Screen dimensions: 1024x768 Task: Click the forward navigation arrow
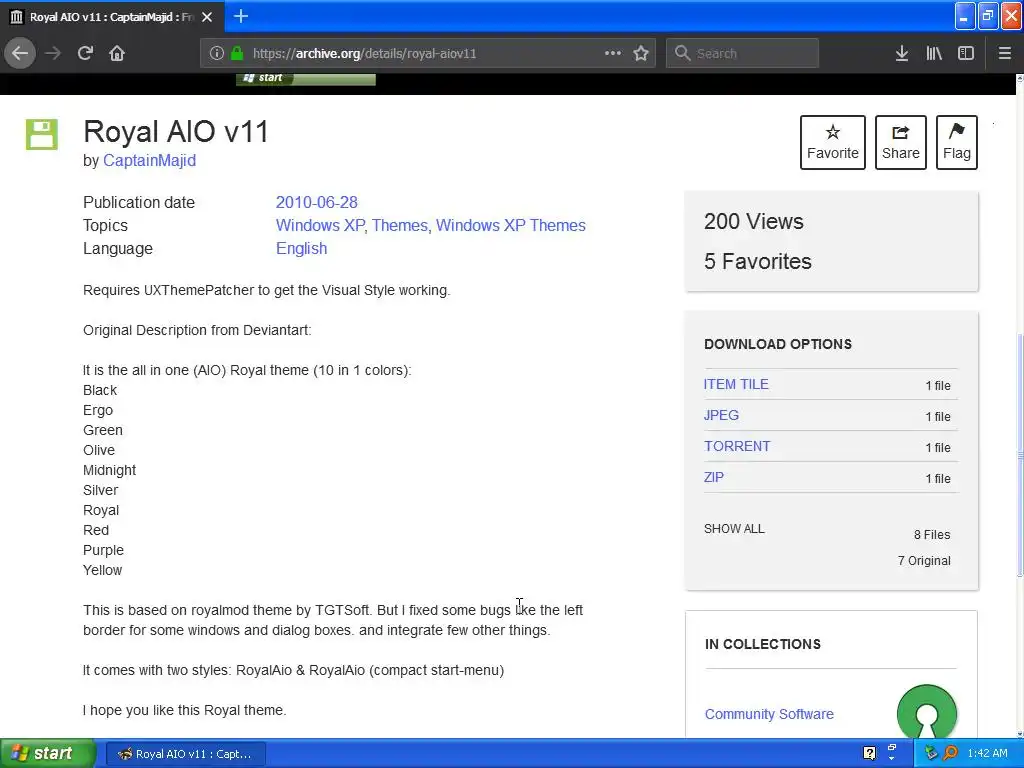click(x=53, y=53)
